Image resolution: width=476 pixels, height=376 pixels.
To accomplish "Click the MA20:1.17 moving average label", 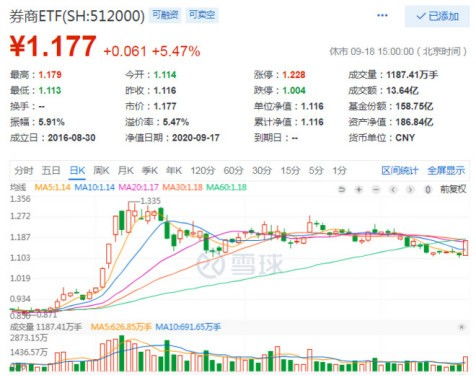I will (x=139, y=187).
